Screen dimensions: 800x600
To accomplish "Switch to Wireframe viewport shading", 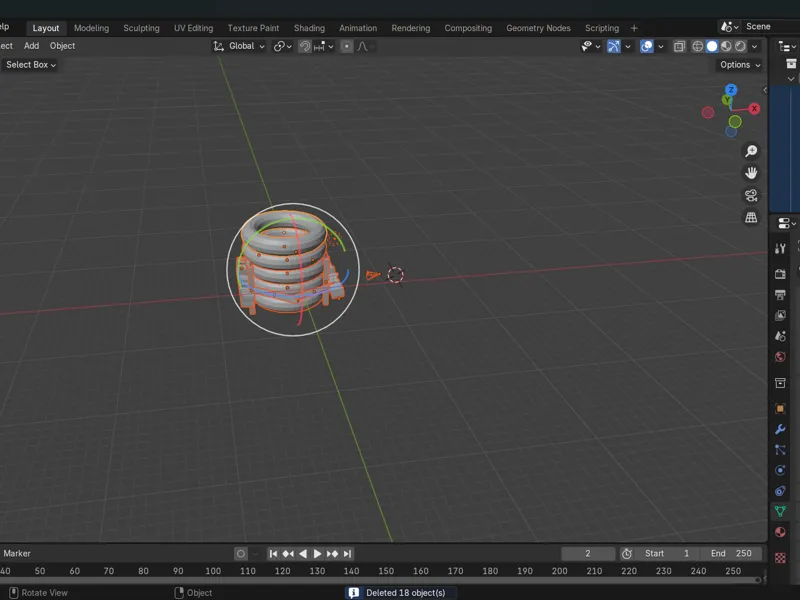I will pyautogui.click(x=697, y=46).
